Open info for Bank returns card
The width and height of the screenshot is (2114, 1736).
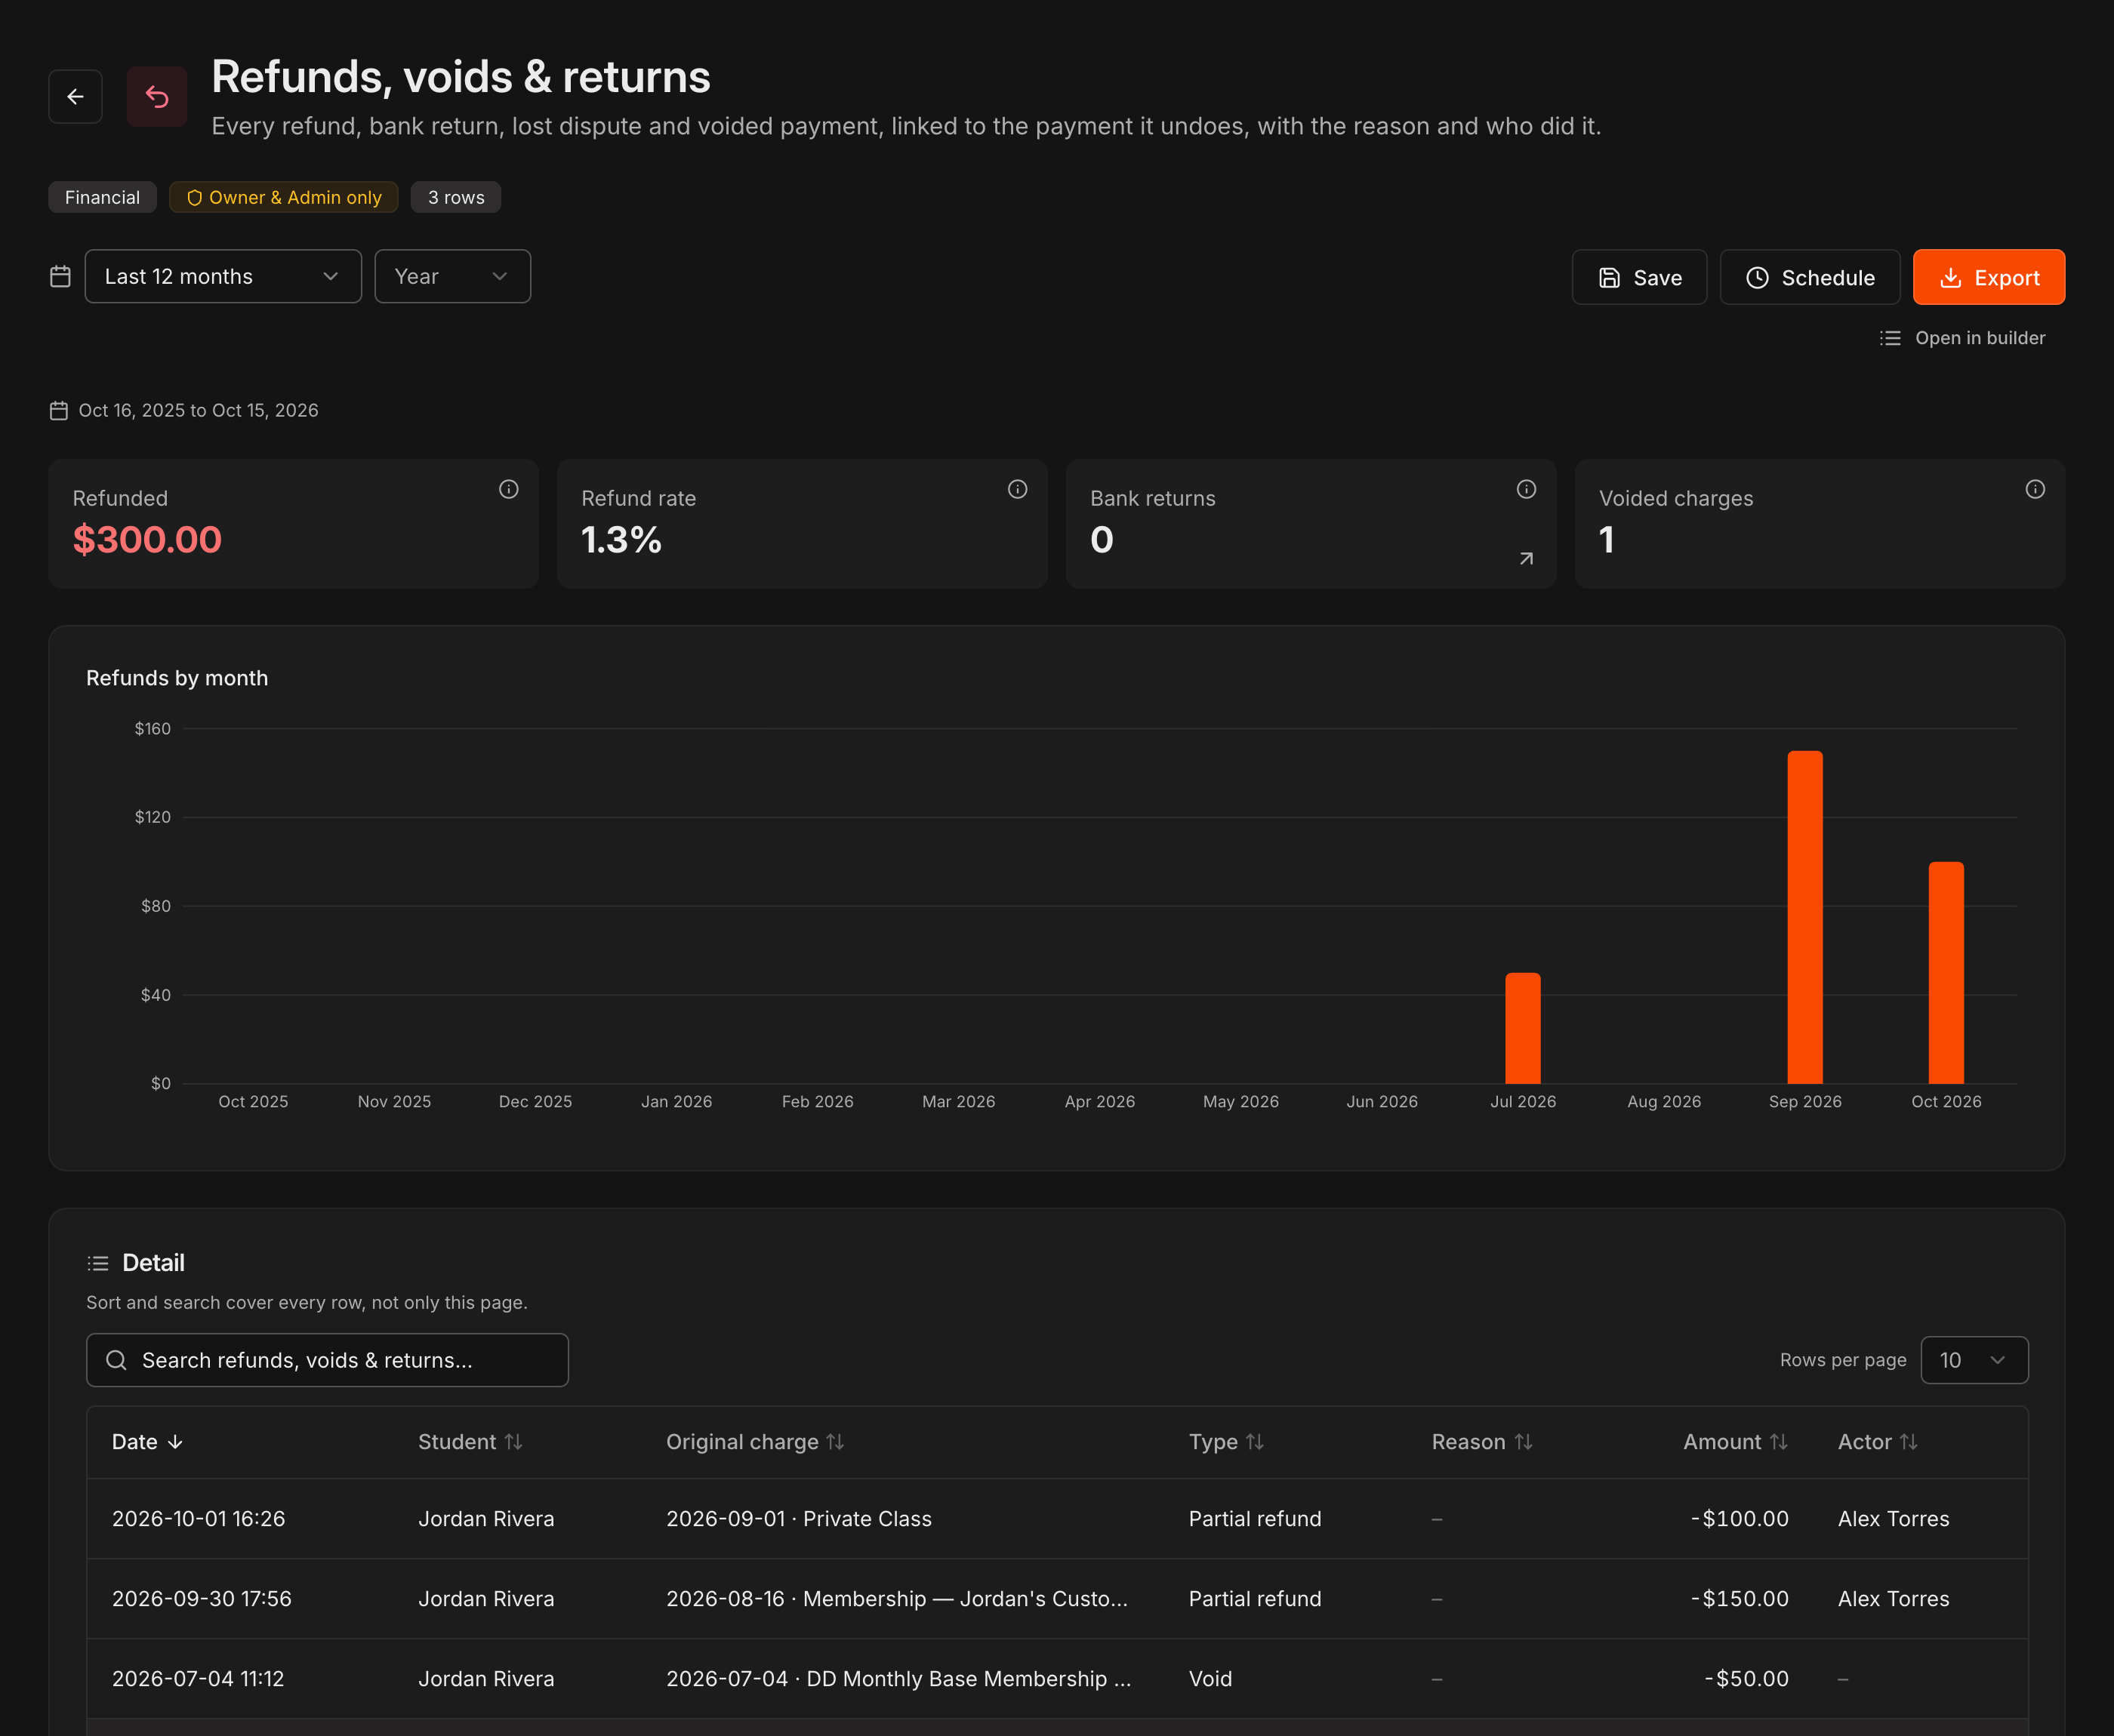click(1526, 489)
